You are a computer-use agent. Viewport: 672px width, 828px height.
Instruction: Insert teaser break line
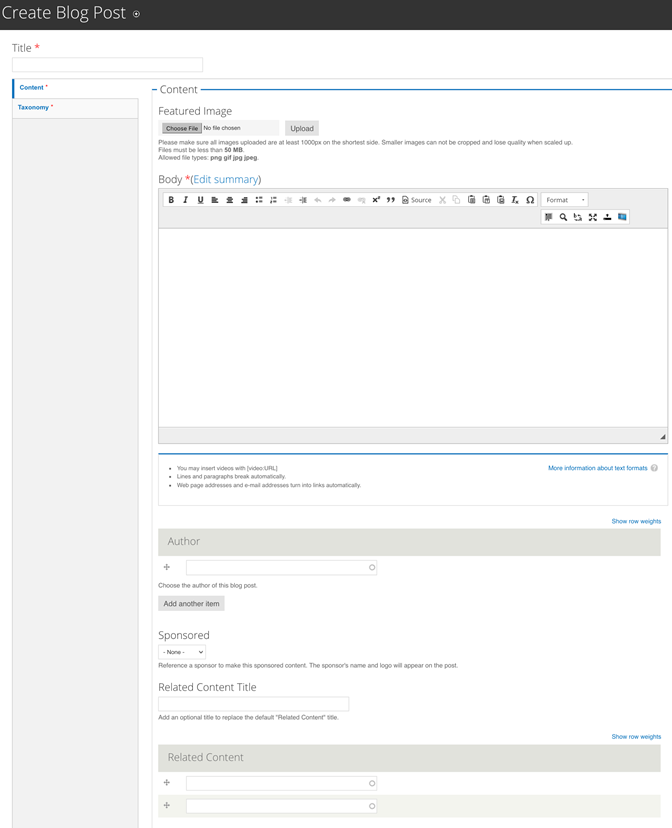click(608, 217)
